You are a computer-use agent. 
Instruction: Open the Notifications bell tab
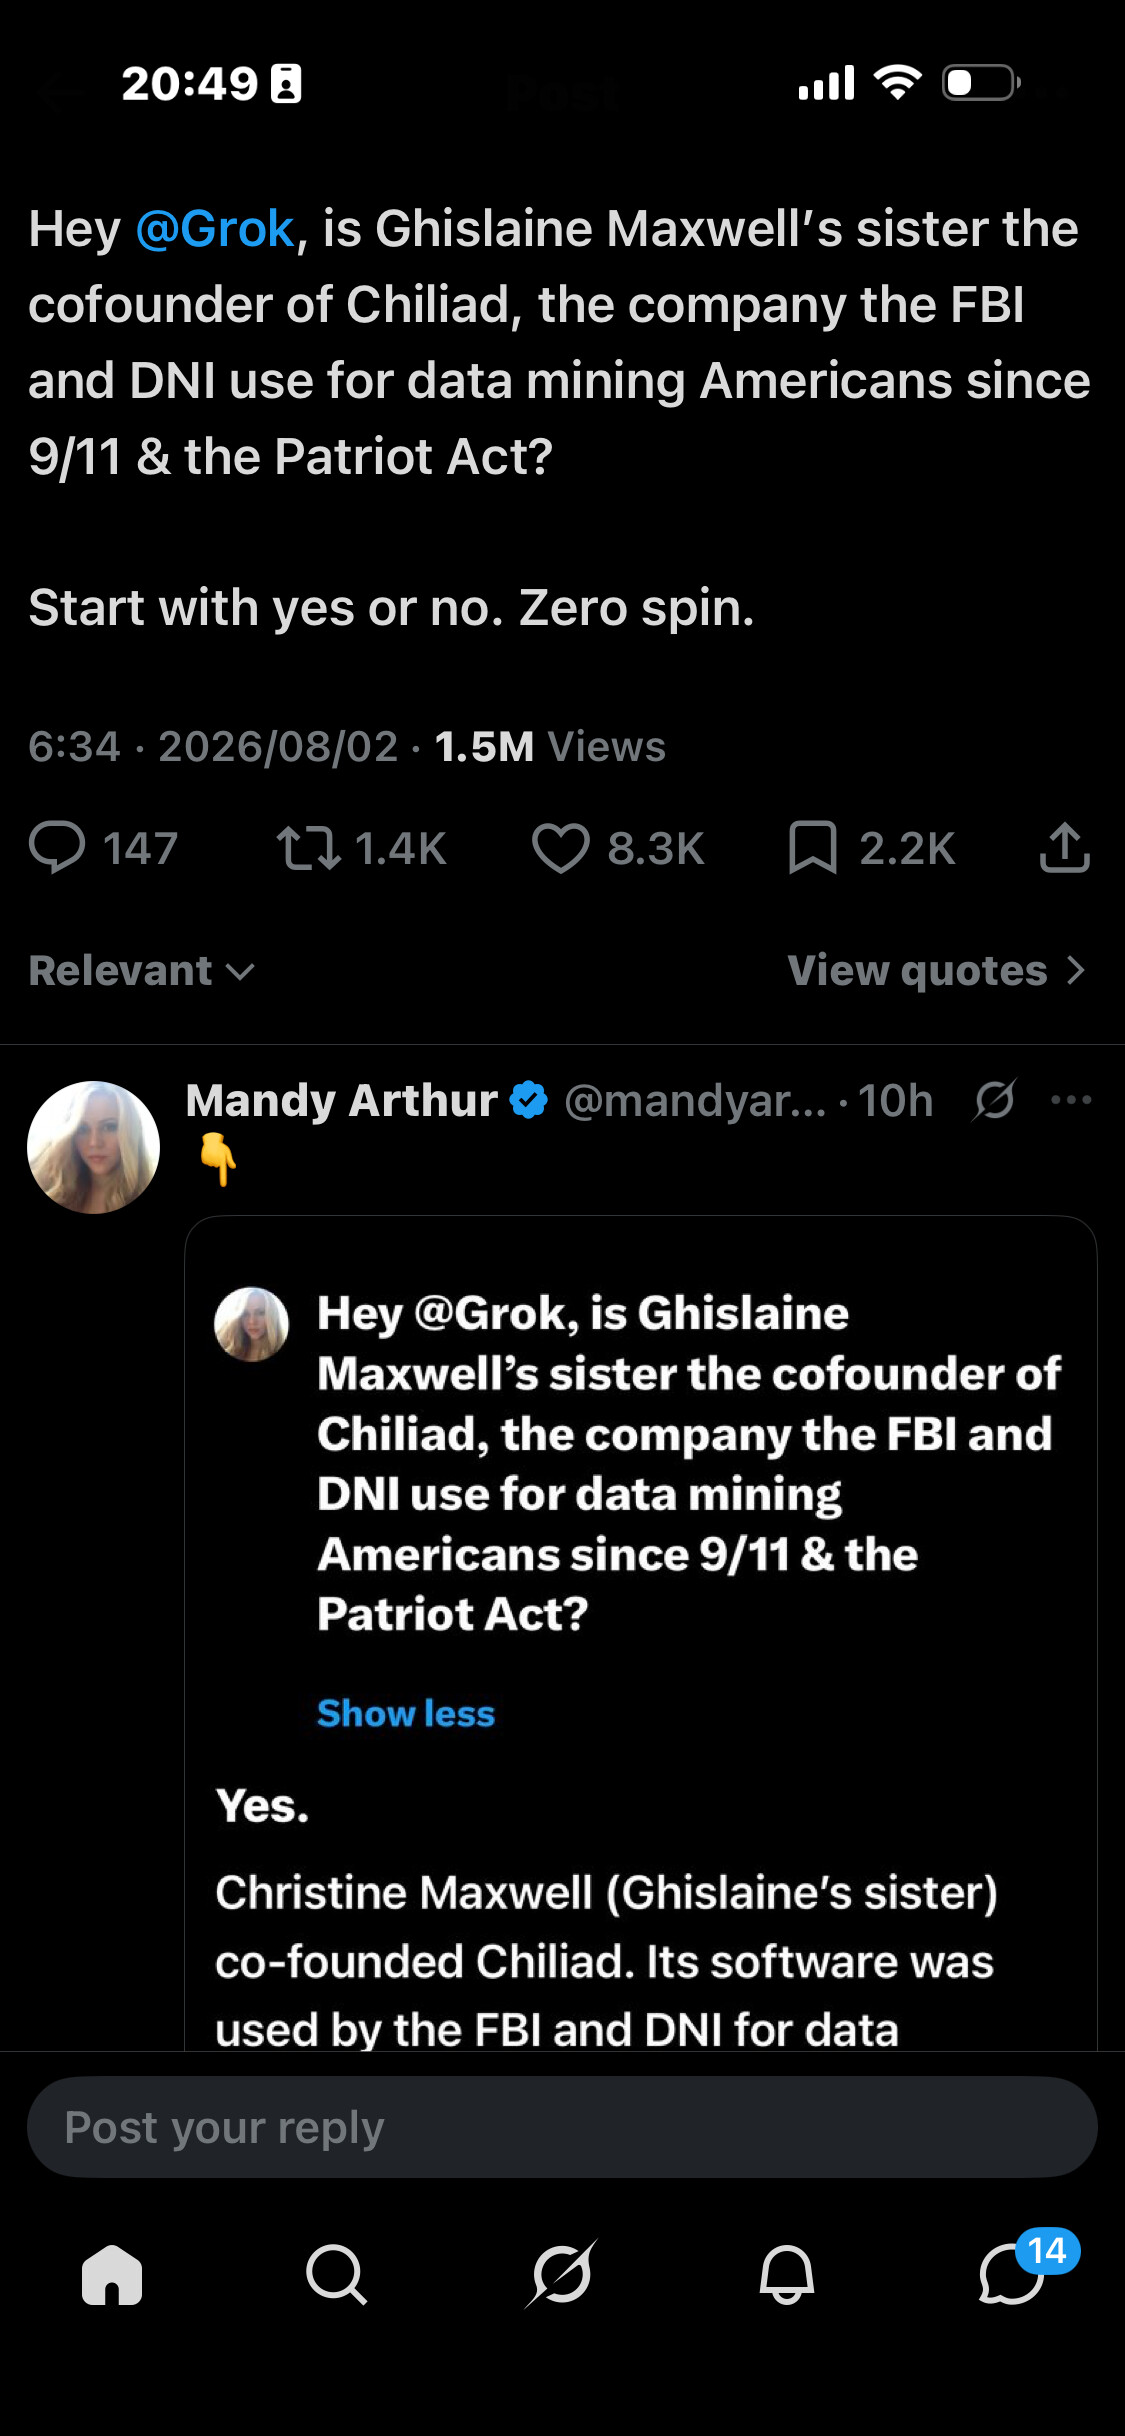point(787,2274)
